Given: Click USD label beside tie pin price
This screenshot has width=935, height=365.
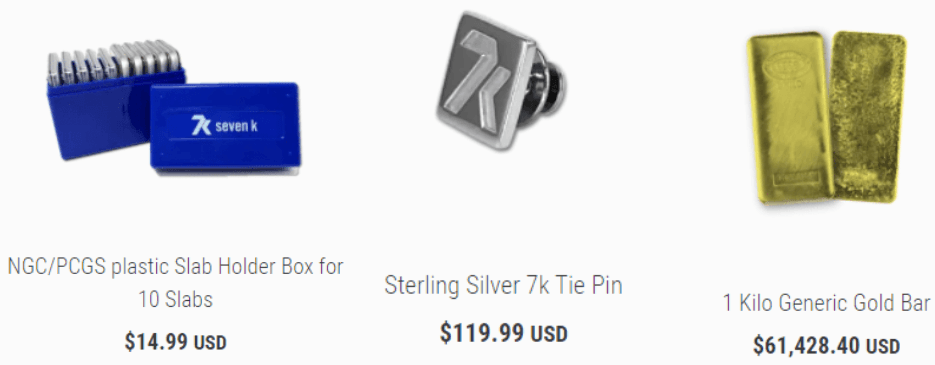Looking at the screenshot, I should 549,334.
